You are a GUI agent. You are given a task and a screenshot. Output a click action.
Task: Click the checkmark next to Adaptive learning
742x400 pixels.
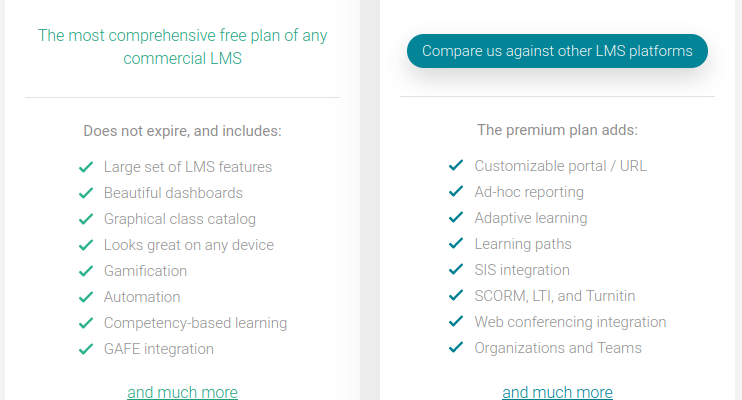(x=456, y=217)
